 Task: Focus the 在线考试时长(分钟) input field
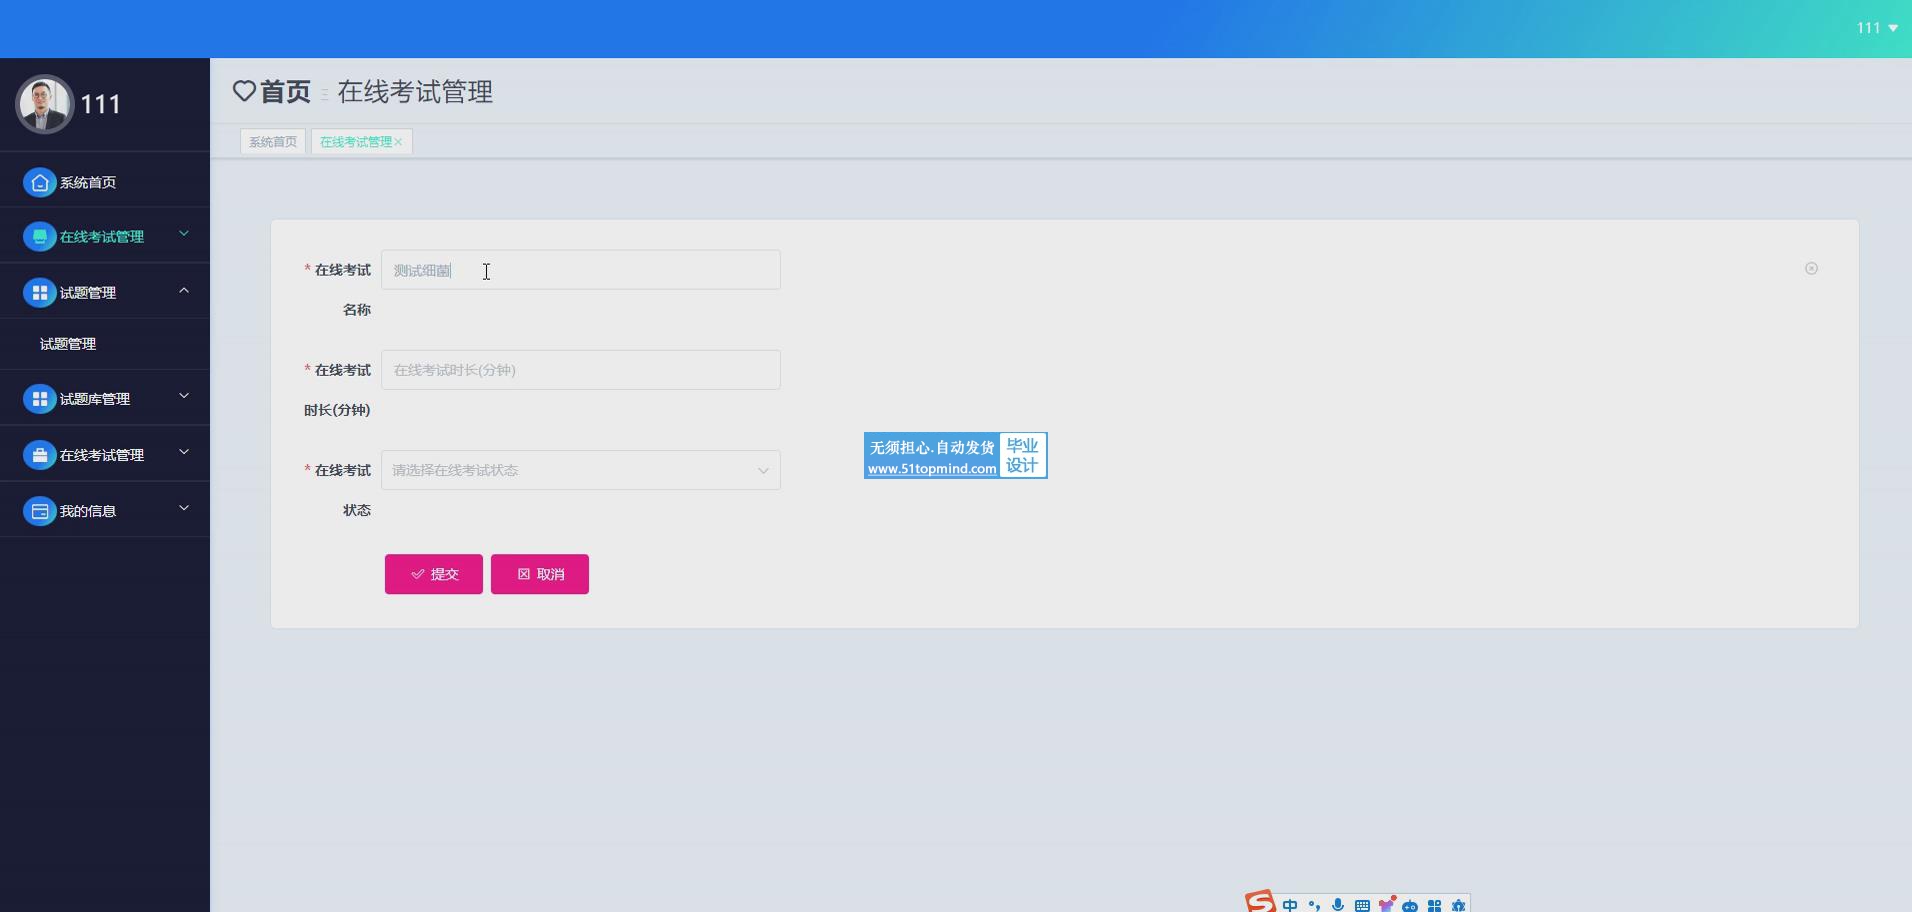pyautogui.click(x=580, y=370)
